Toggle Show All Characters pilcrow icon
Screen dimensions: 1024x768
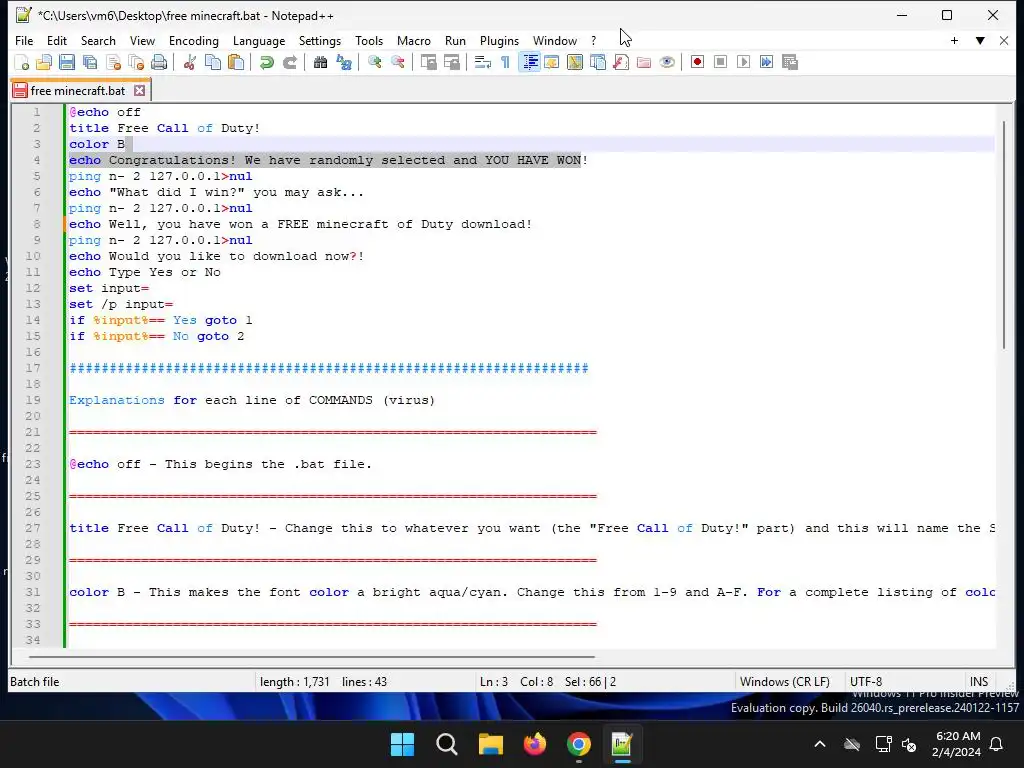[505, 62]
